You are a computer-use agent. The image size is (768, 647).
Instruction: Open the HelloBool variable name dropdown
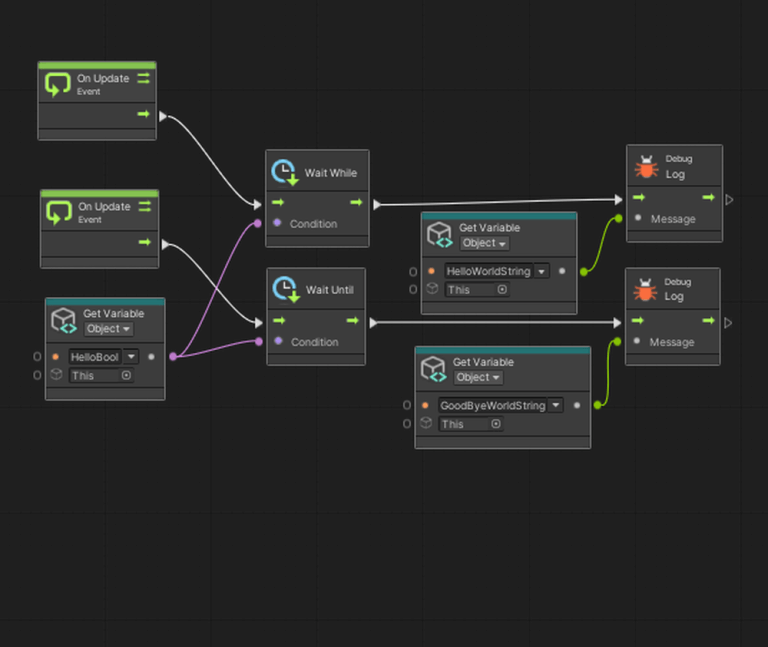point(130,356)
